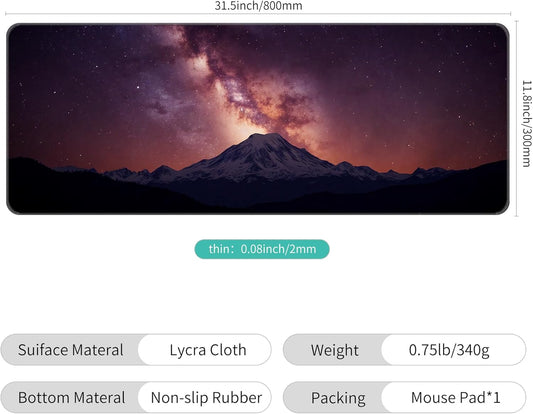Click the horizontal width dimension line
Viewport: 533px width, 414px height.
pyautogui.click(x=258, y=14)
